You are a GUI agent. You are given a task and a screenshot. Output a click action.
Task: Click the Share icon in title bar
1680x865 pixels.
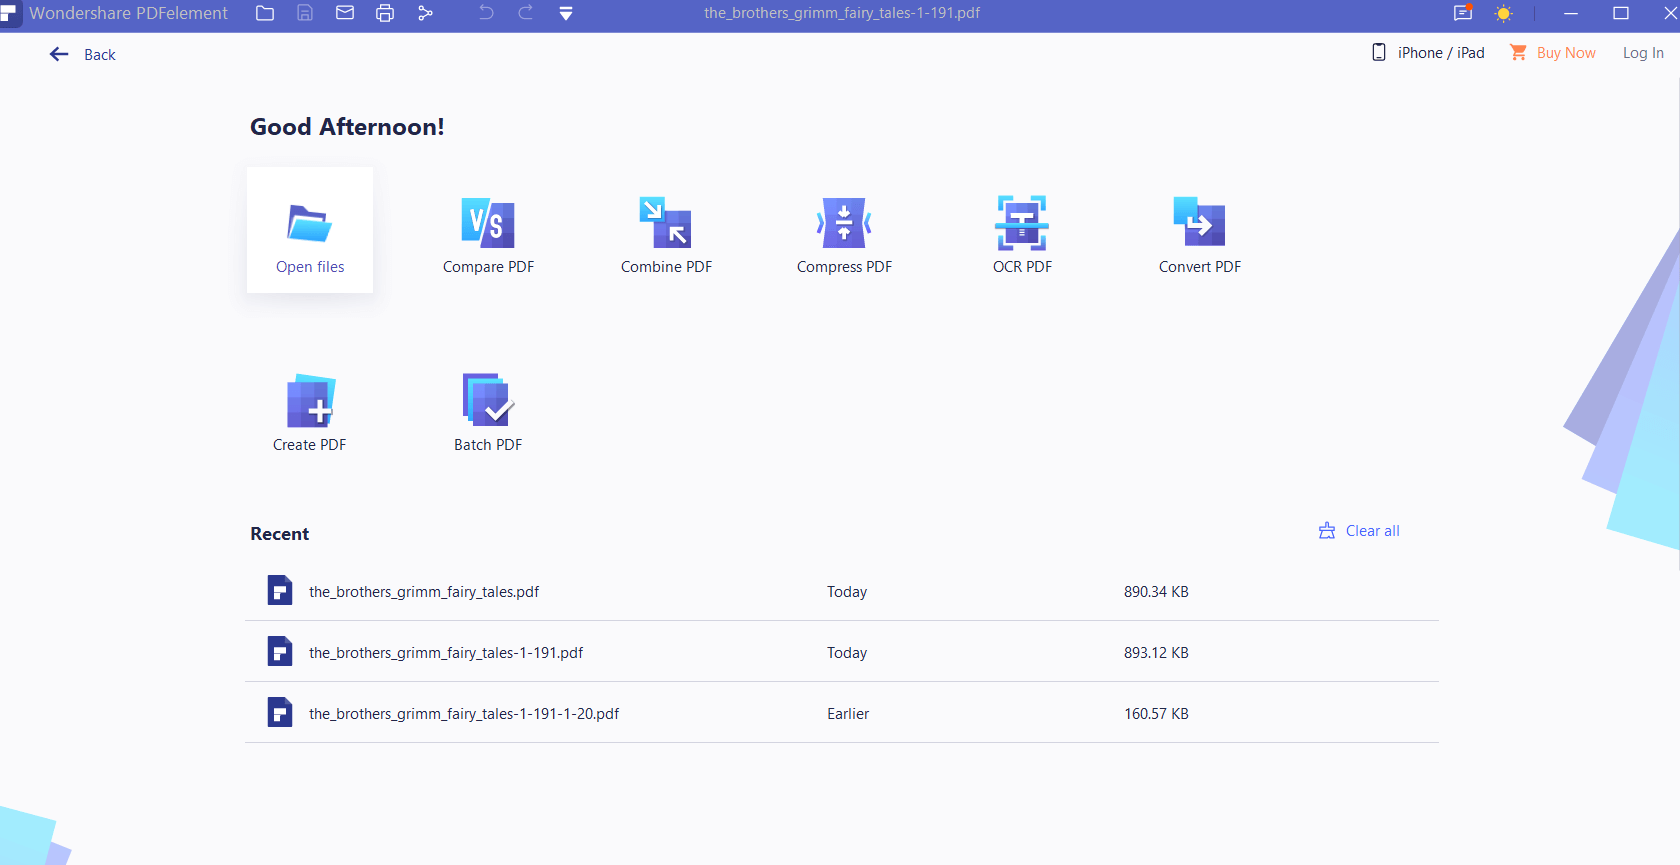click(425, 14)
